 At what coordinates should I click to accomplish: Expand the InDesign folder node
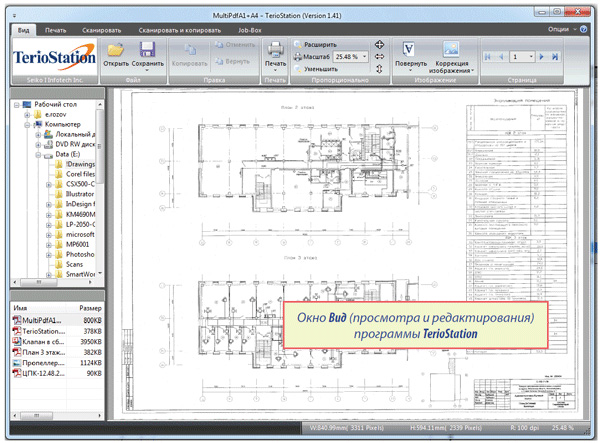49,203
